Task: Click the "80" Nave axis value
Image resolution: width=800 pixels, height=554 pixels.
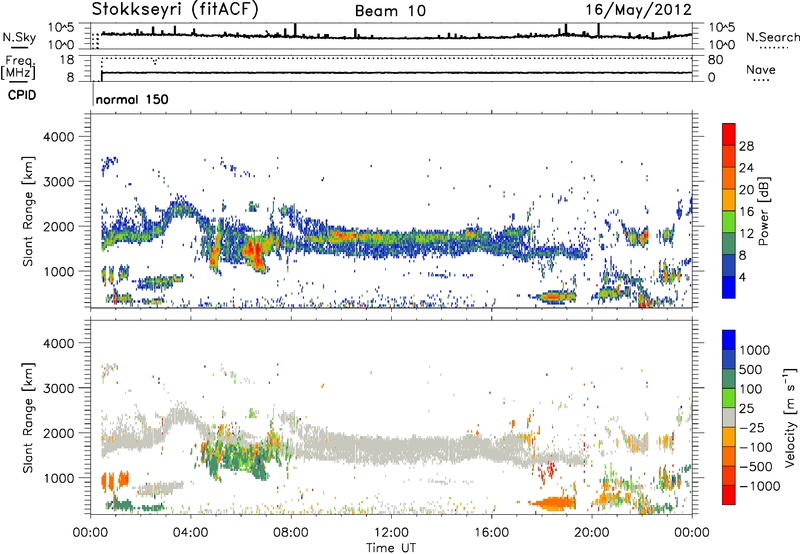Action: click(x=715, y=60)
